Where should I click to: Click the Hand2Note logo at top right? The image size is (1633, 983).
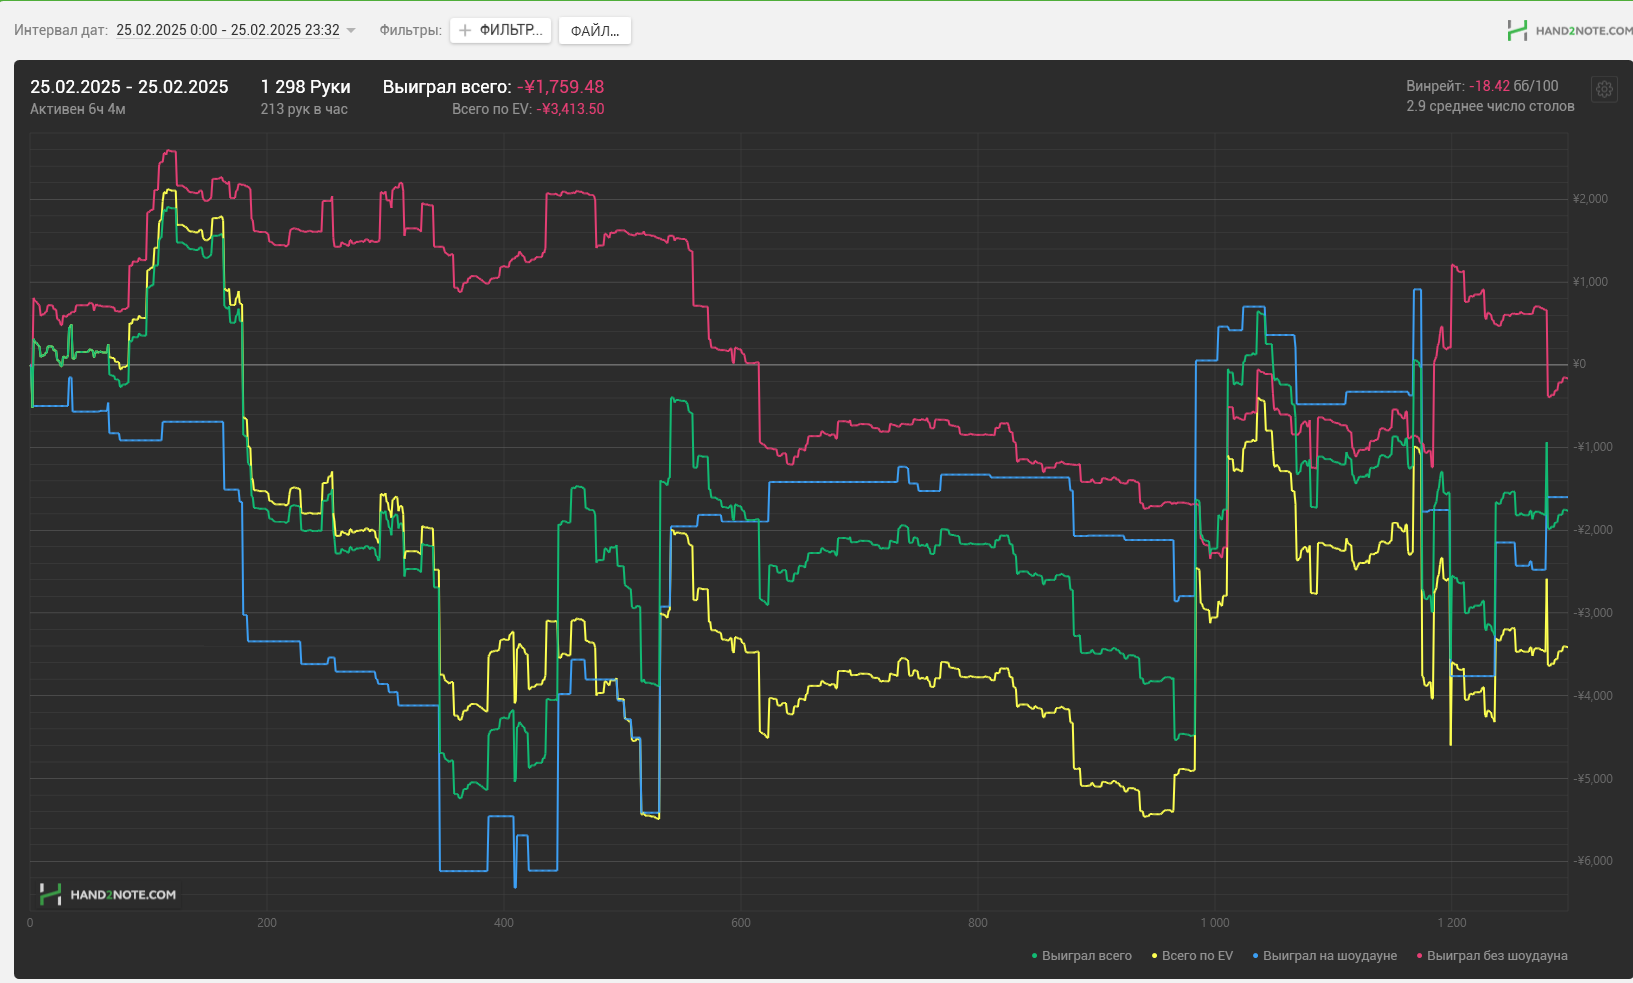1569,30
